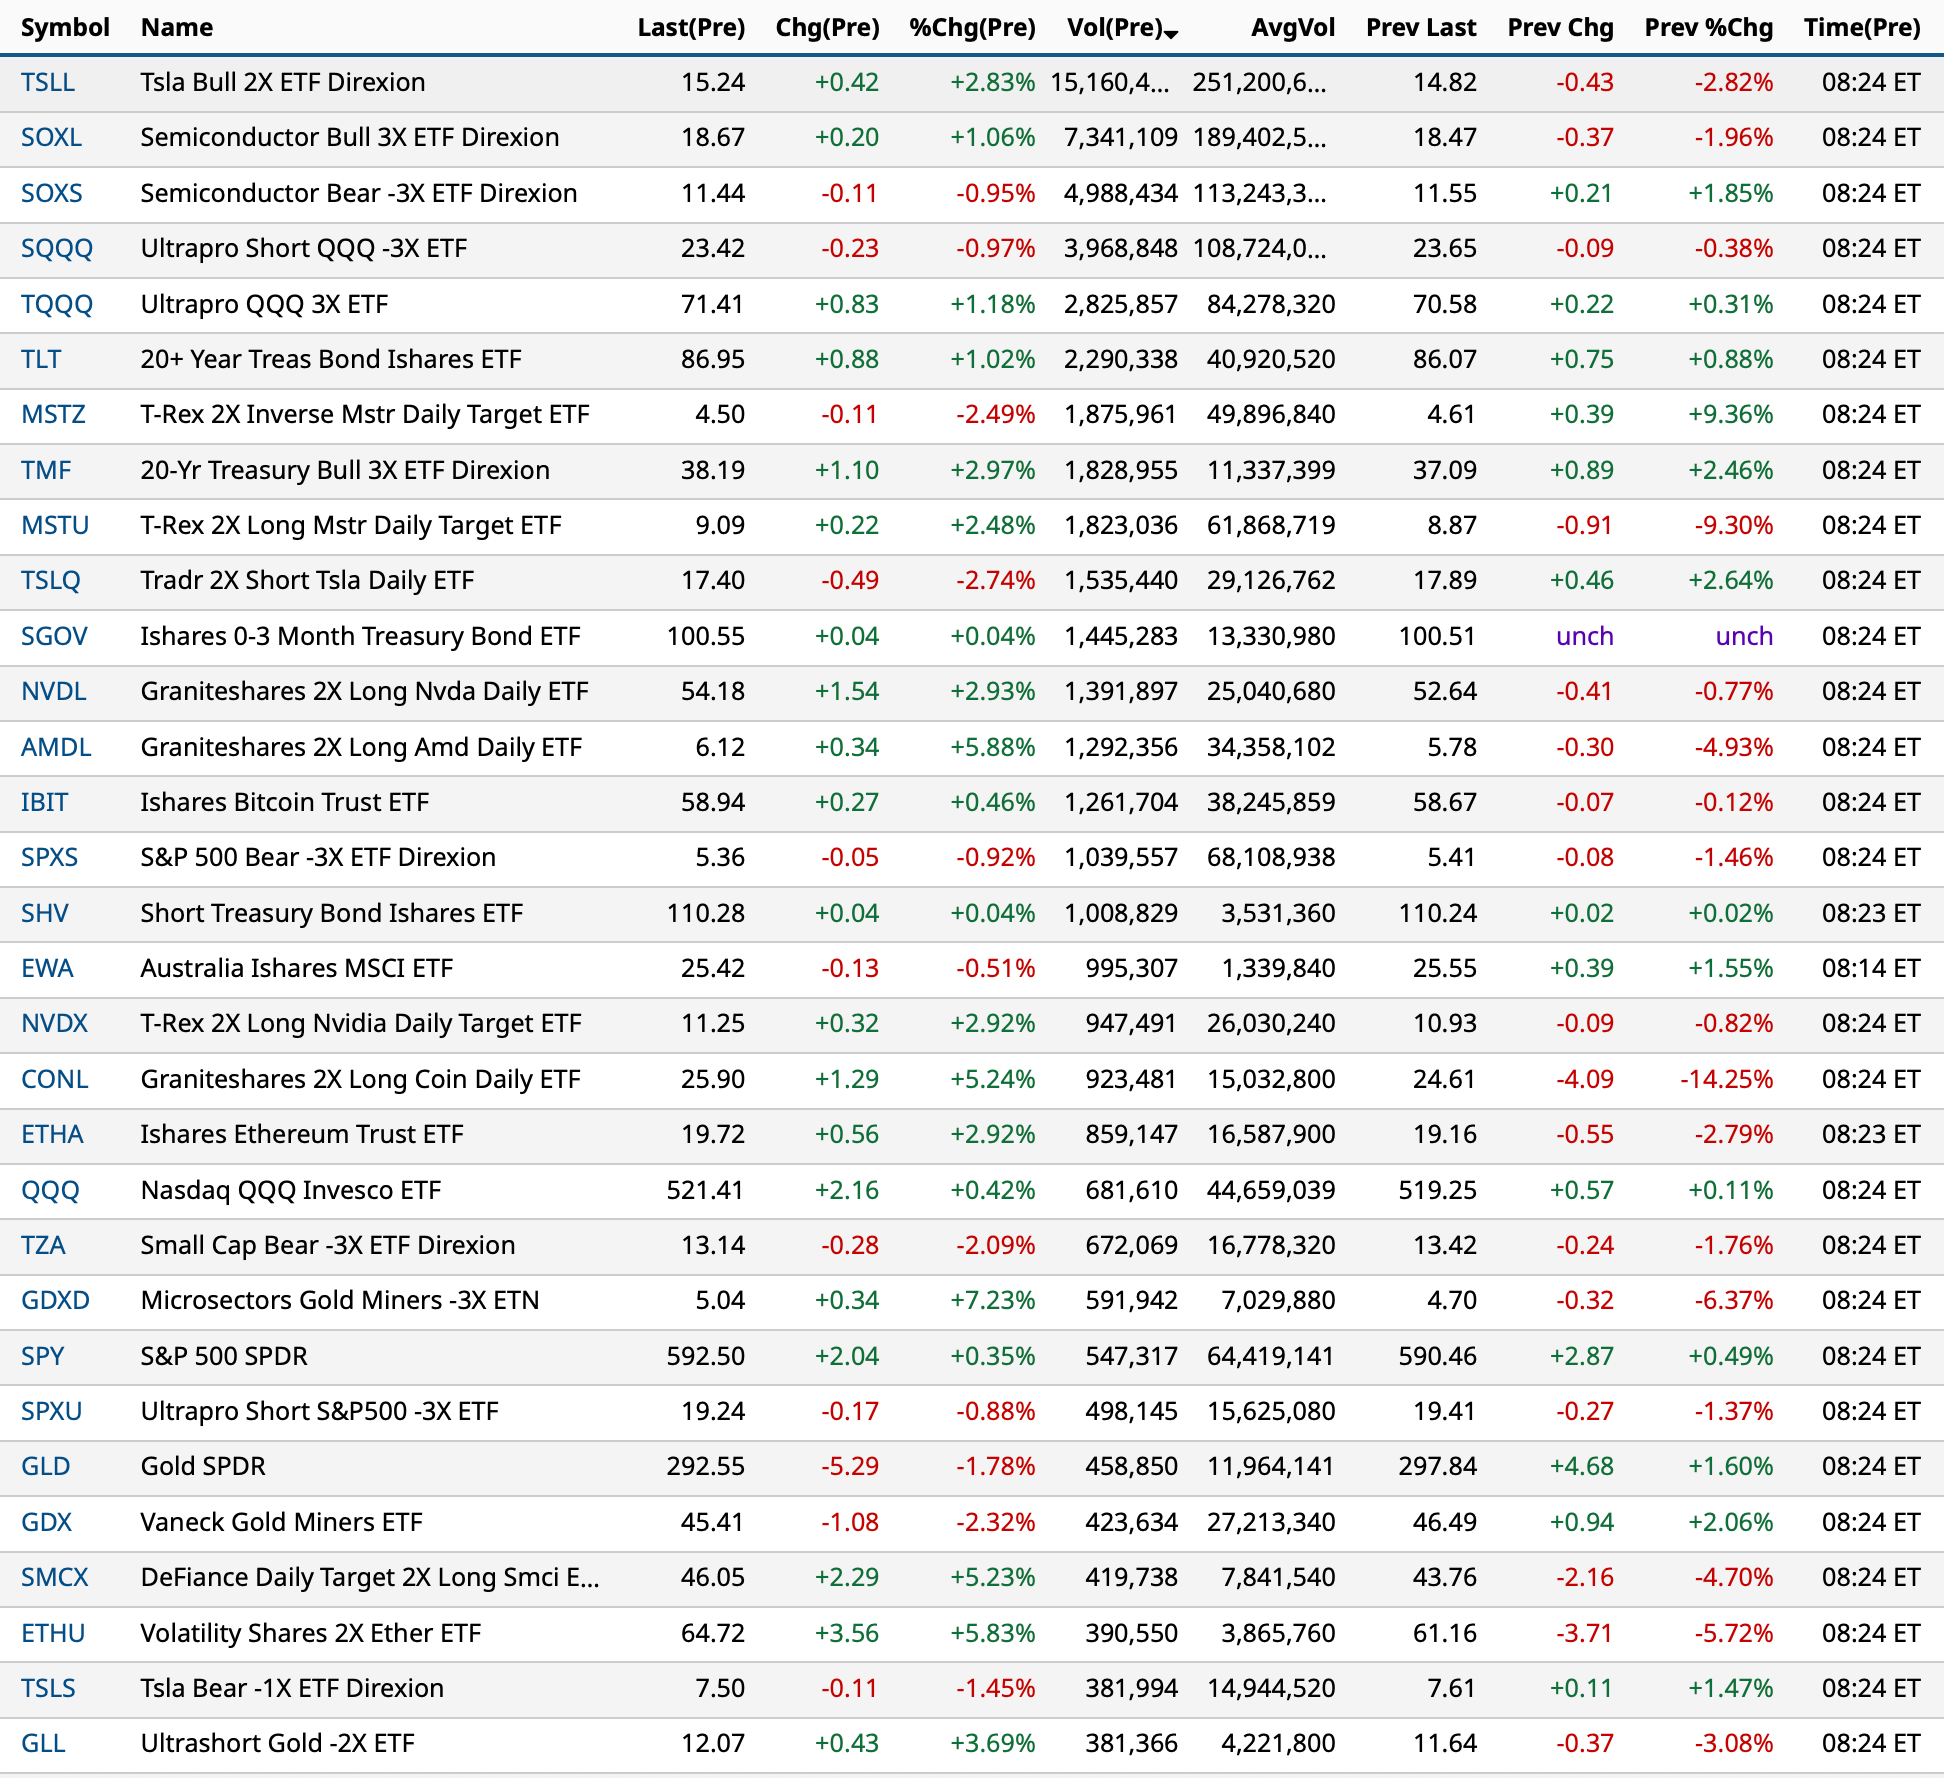Viewport: 1944px width, 1778px height.
Task: Select the Gold SPDR name cell
Action: (203, 1466)
